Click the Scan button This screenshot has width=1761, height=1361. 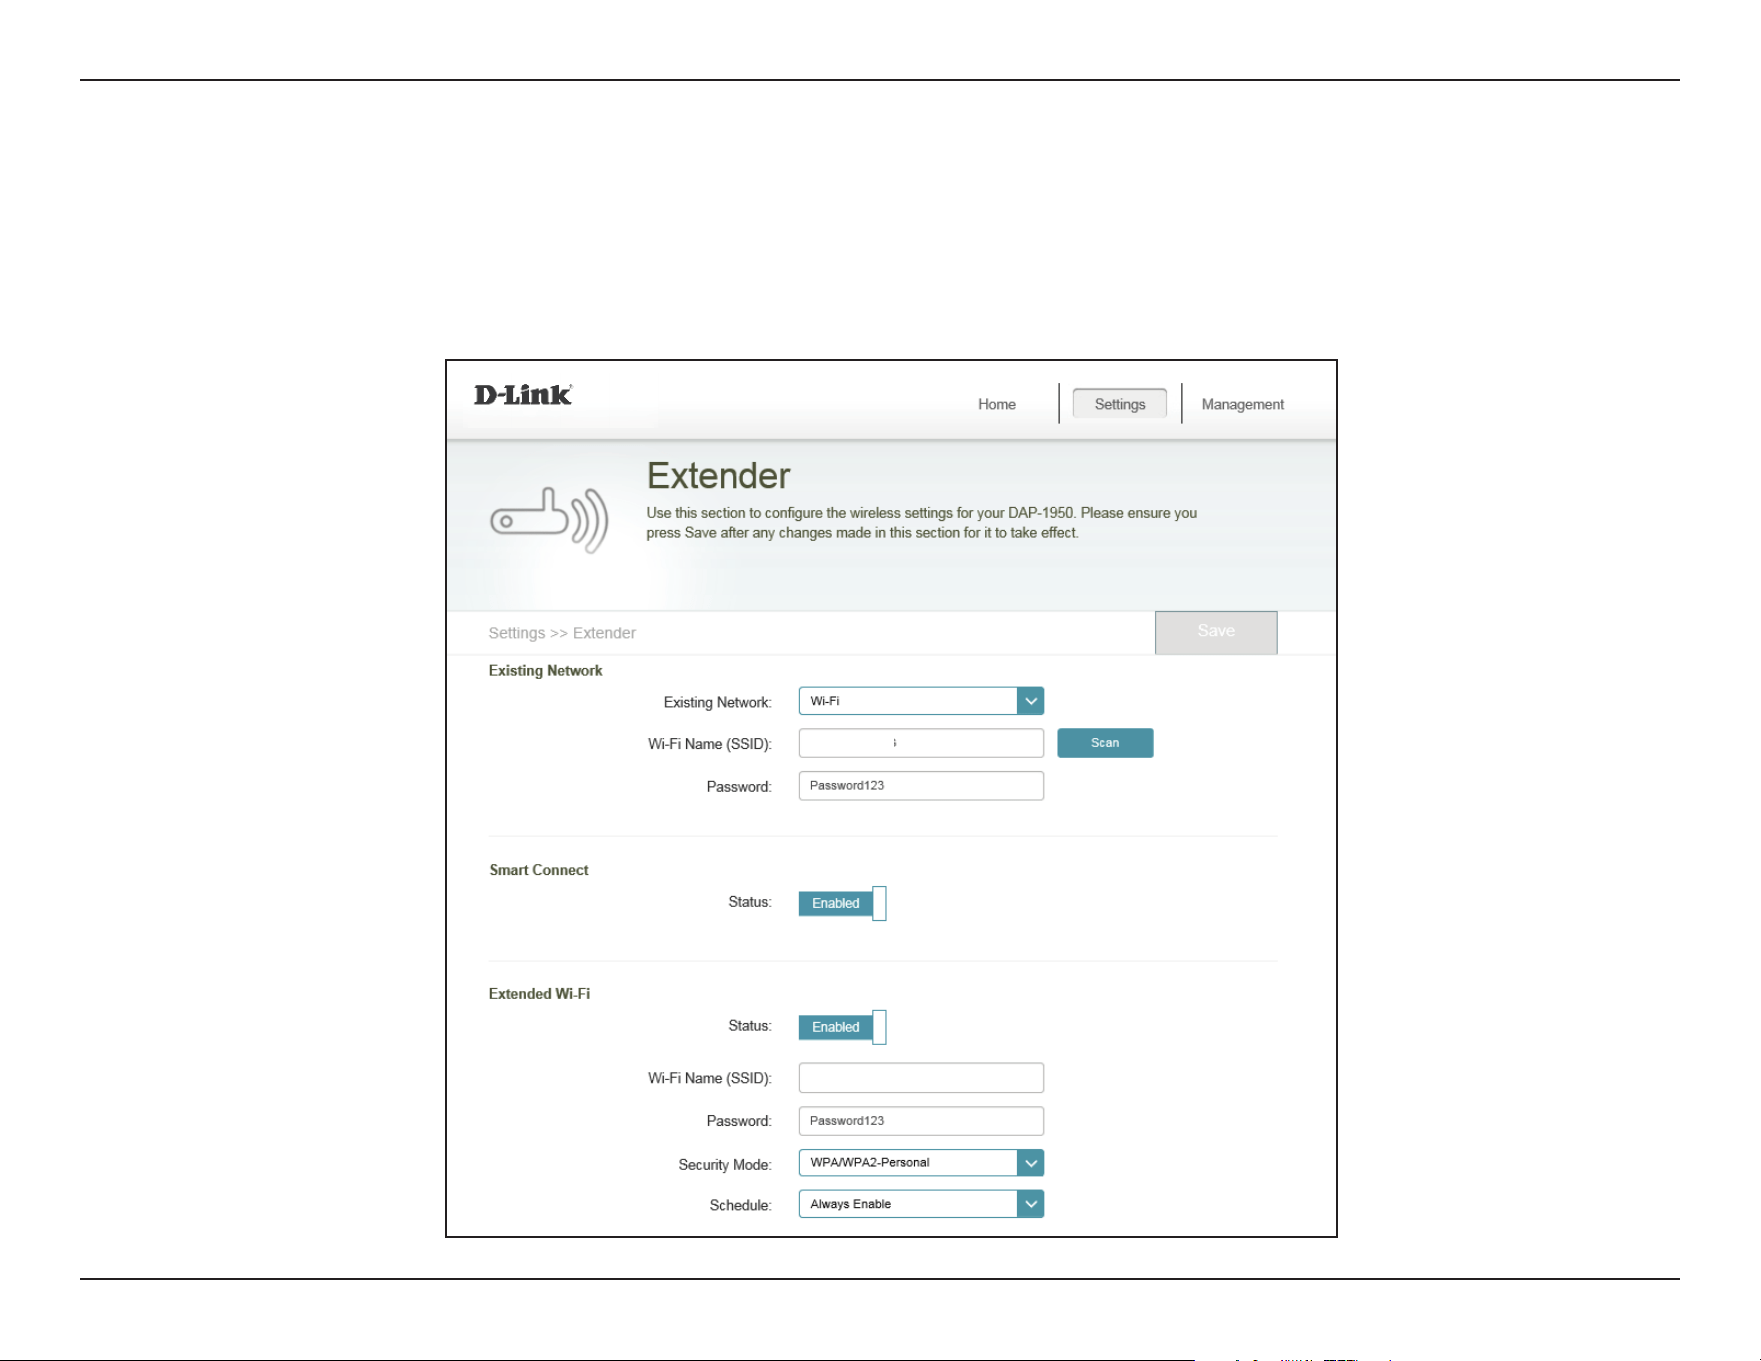[1105, 743]
